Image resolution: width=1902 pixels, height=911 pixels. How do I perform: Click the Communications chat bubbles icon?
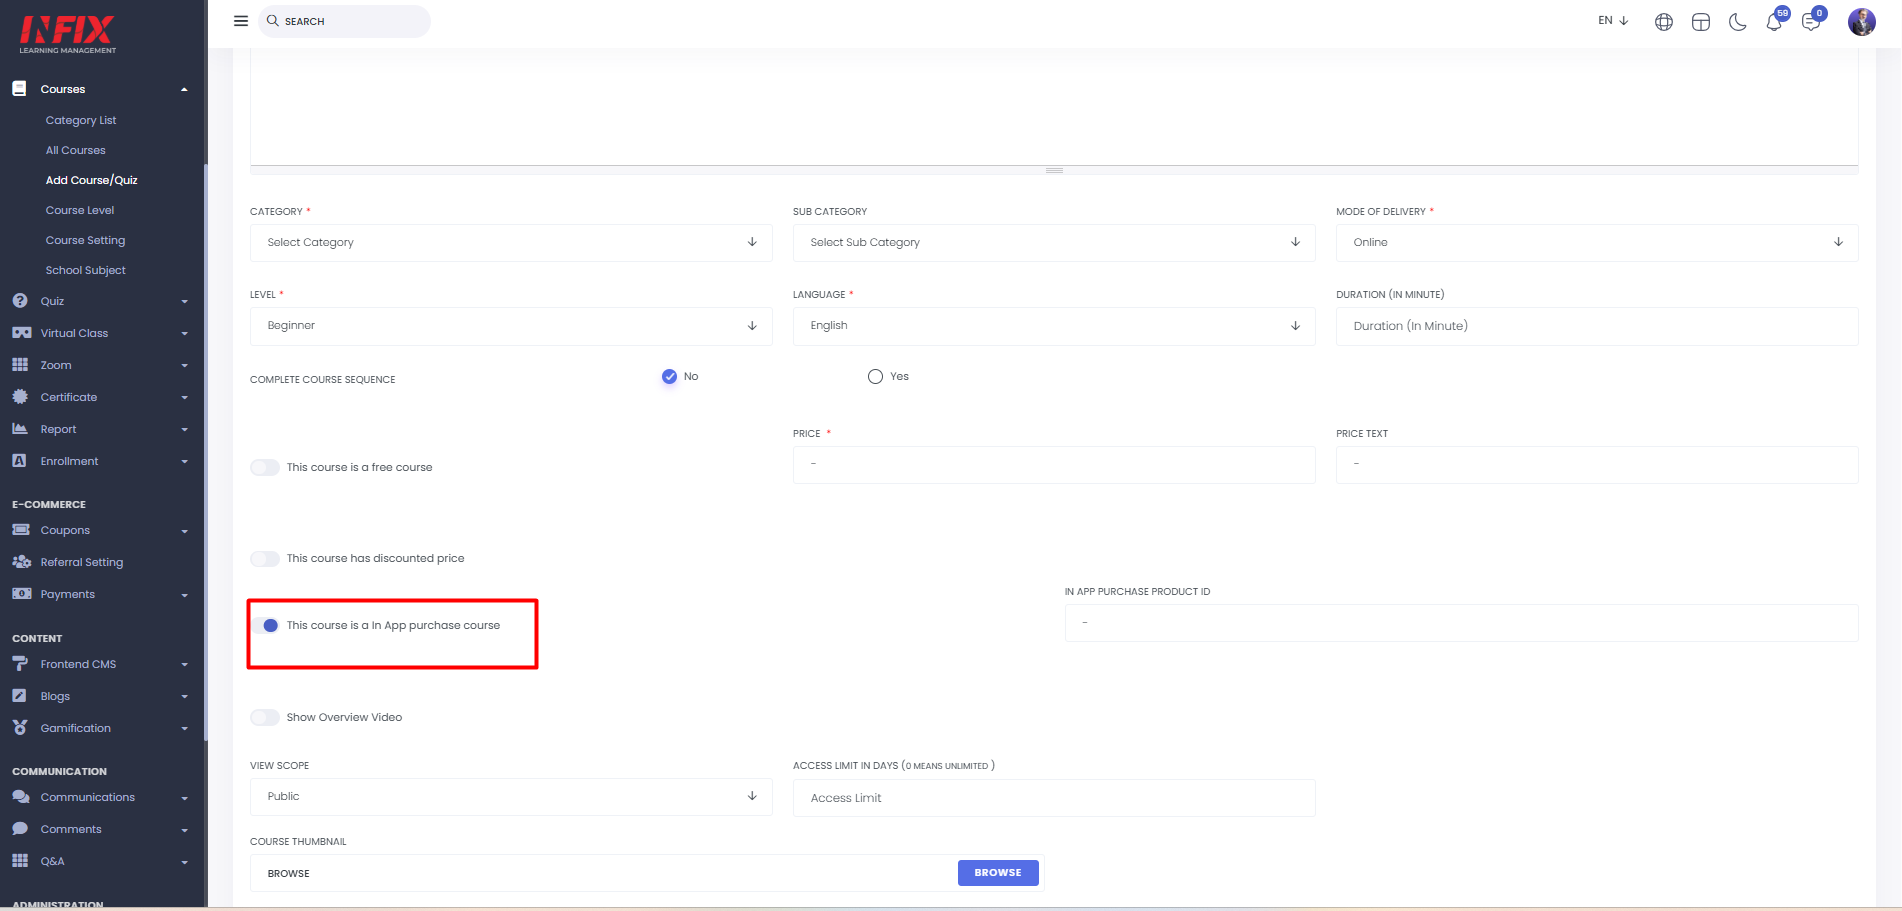[21, 797]
